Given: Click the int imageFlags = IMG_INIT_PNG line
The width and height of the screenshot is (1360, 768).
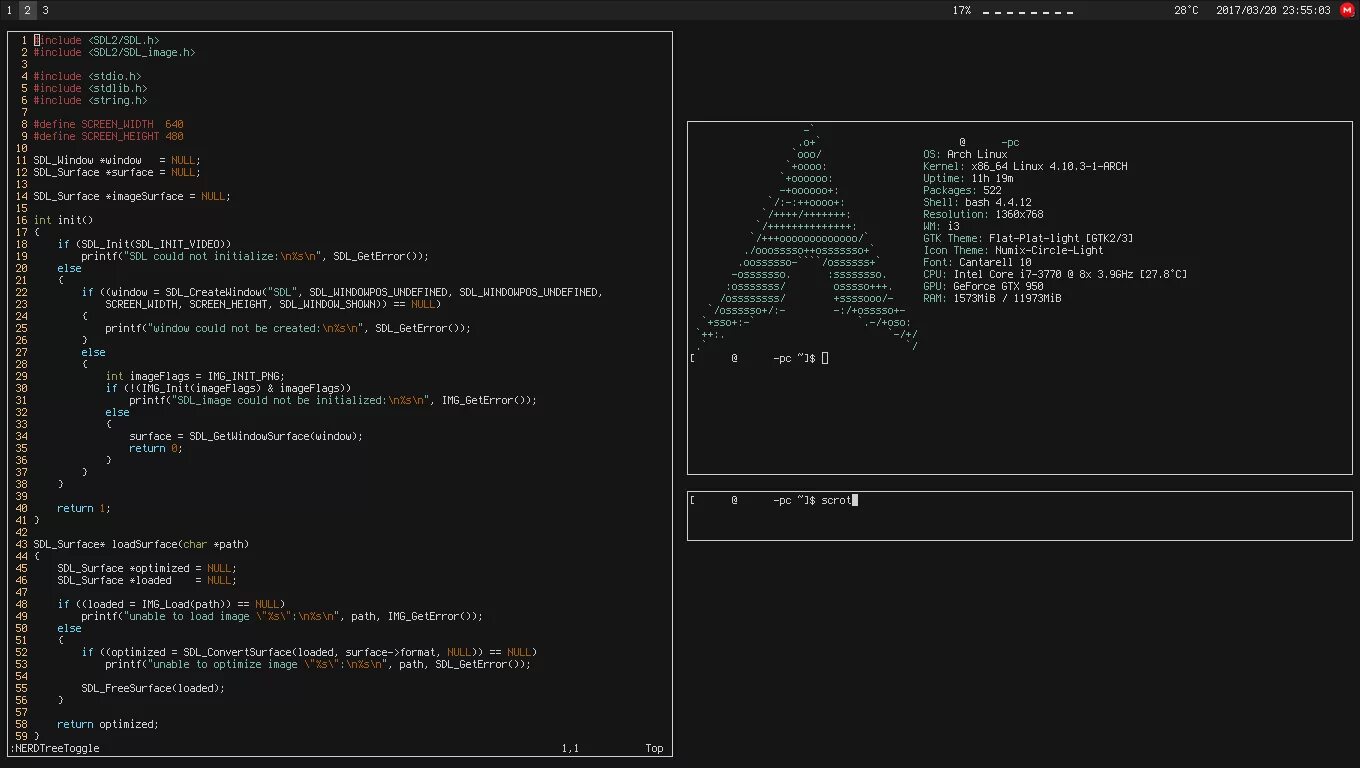Looking at the screenshot, I should coord(195,376).
